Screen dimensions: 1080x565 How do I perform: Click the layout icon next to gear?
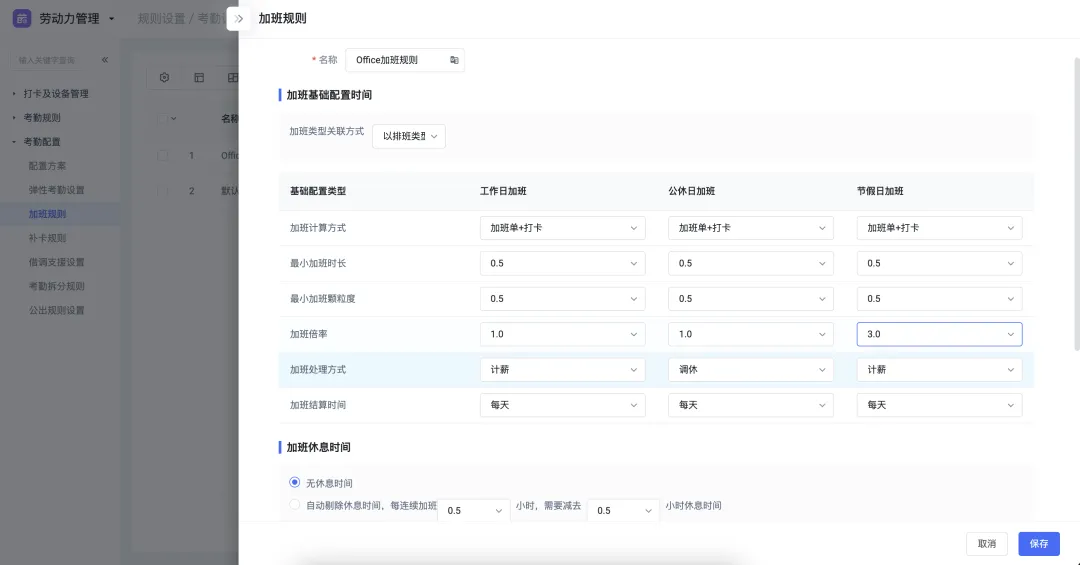pos(199,78)
